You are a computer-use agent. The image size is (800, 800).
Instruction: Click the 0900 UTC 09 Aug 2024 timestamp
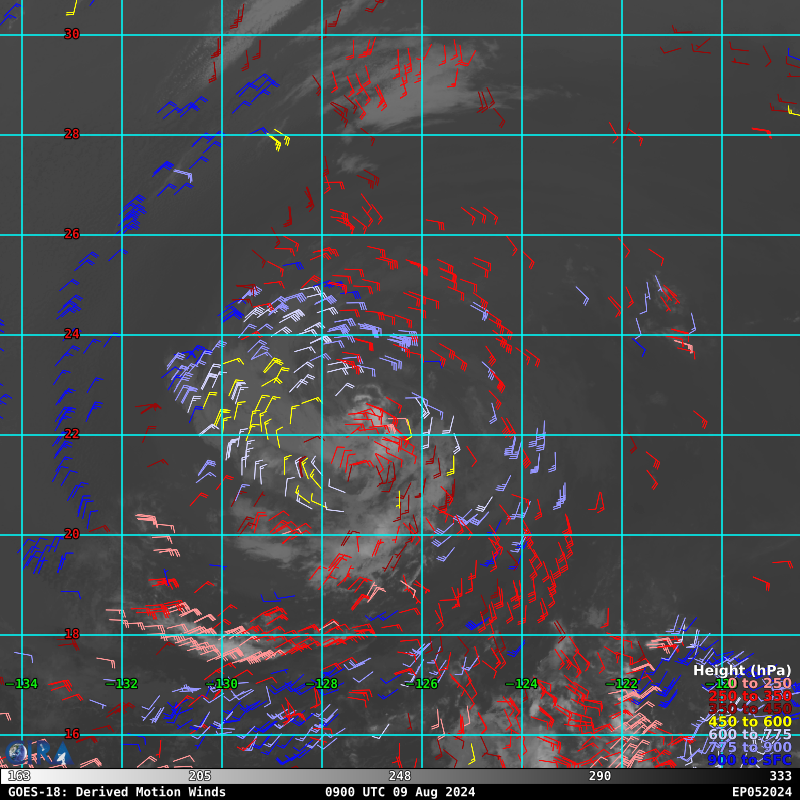pos(400,792)
